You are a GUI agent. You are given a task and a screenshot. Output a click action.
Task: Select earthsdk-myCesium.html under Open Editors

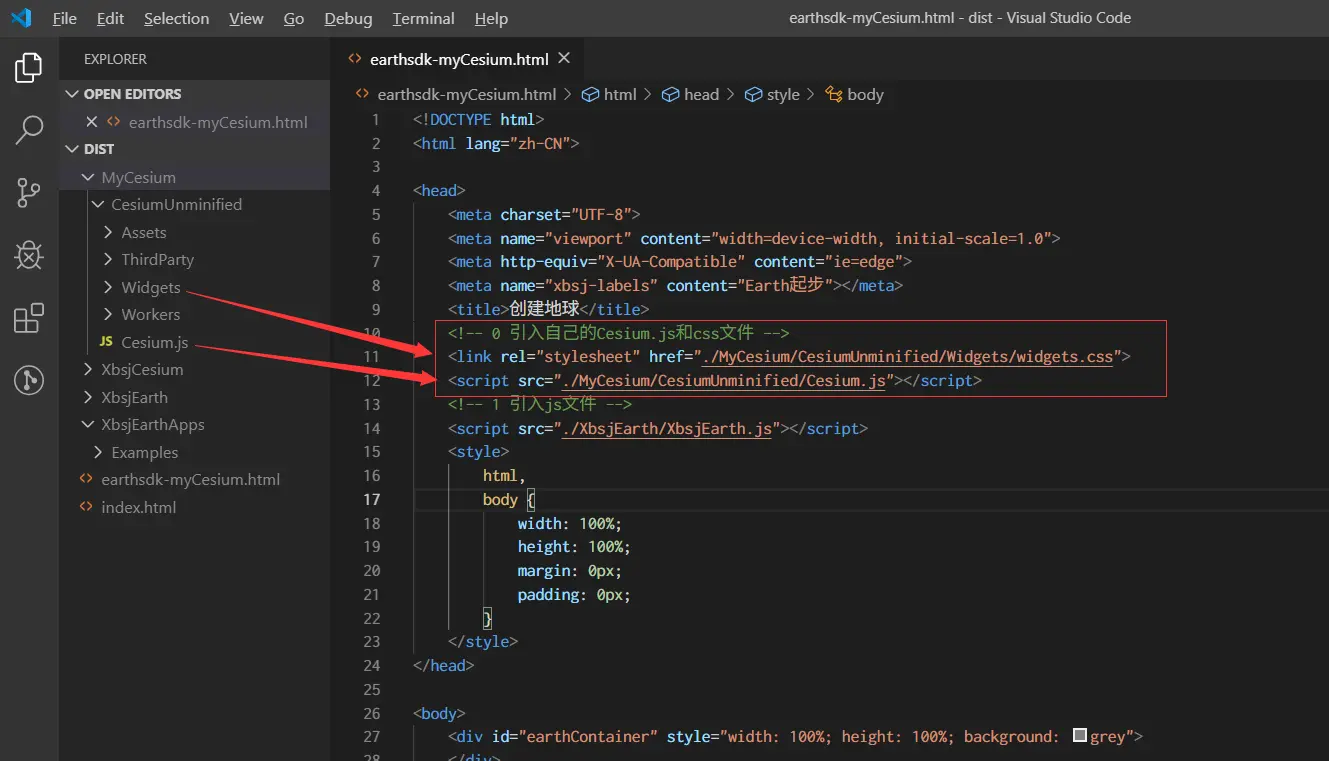pos(194,122)
